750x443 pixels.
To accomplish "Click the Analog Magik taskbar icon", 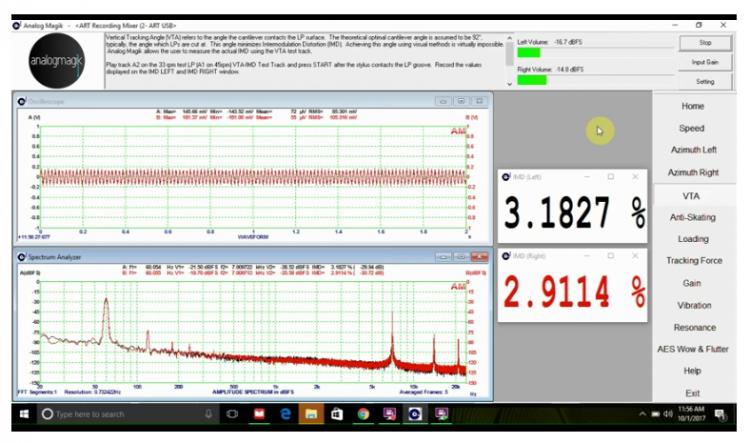I will point(415,414).
